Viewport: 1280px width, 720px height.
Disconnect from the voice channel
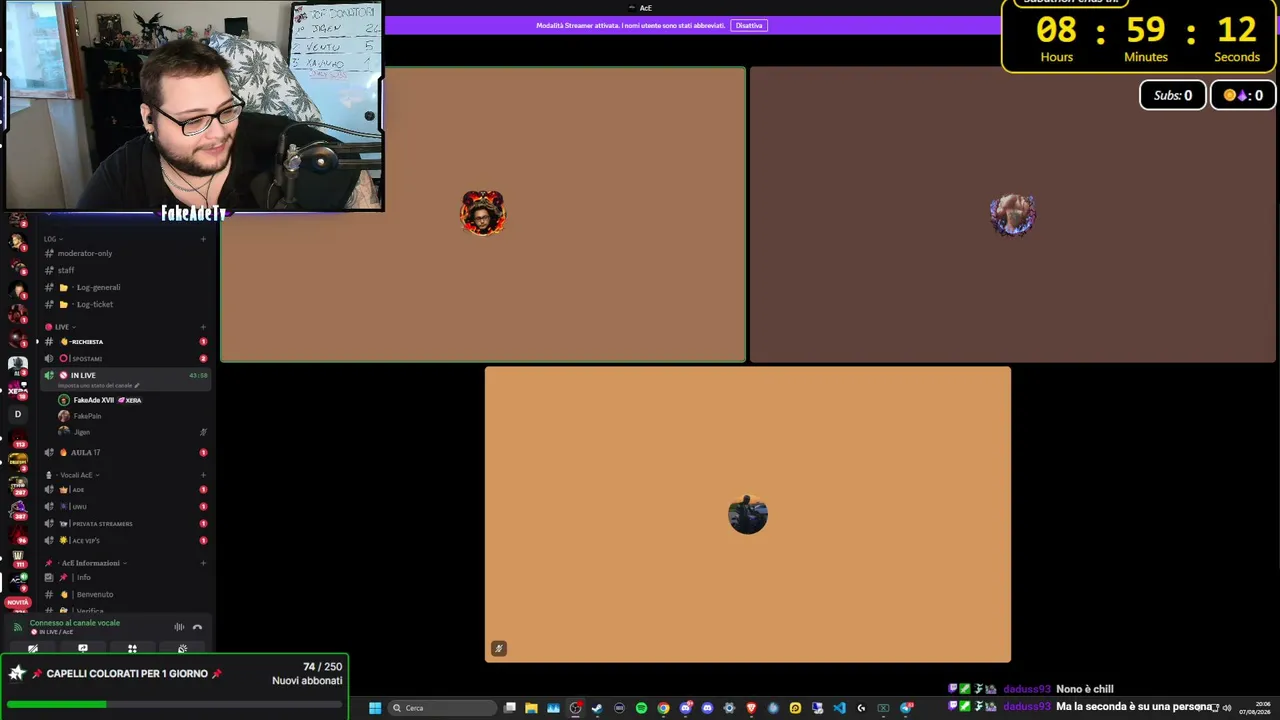pos(197,627)
